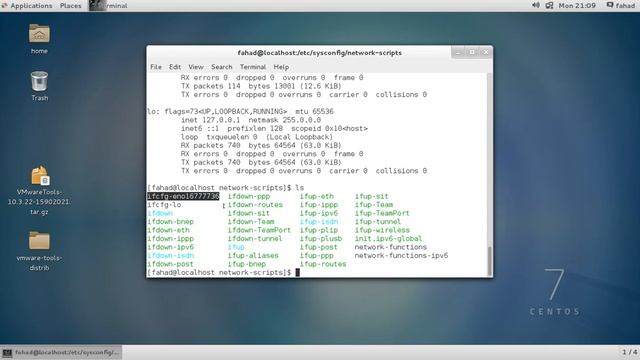Click the ifdown-eth entry in listing
Screen dimensions: 640x360
pyautogui.click(x=168, y=230)
